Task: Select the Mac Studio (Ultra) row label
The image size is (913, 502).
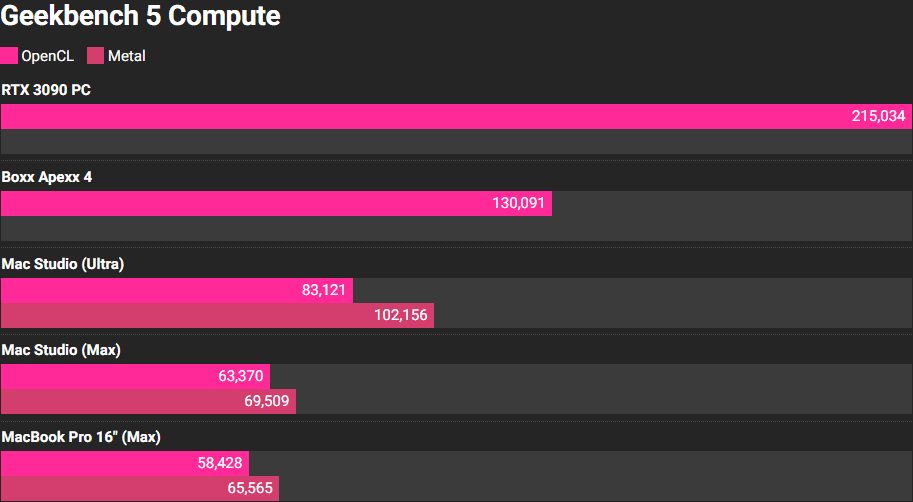Action: click(63, 264)
